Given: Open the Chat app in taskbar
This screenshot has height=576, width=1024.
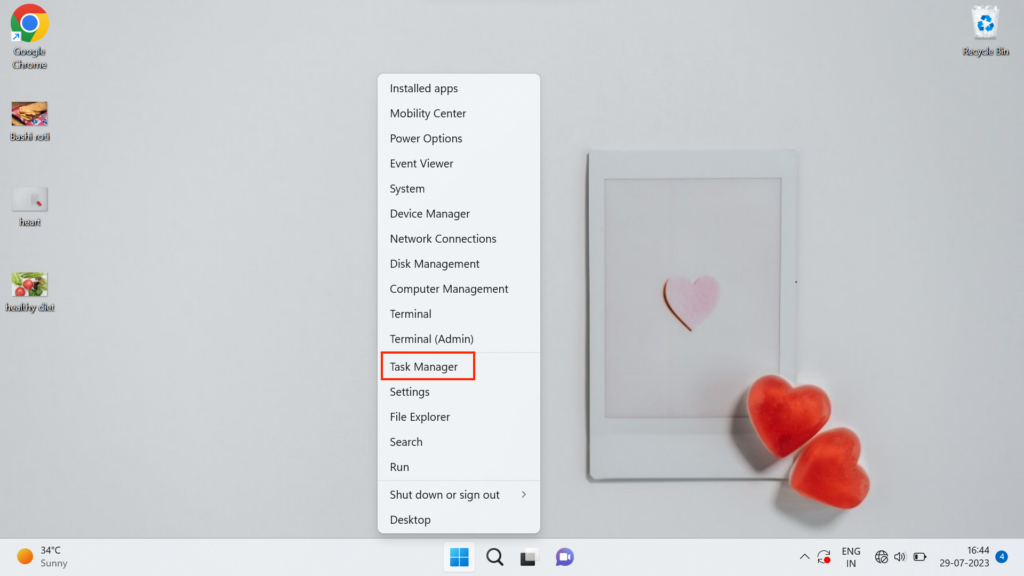Looking at the screenshot, I should (564, 557).
